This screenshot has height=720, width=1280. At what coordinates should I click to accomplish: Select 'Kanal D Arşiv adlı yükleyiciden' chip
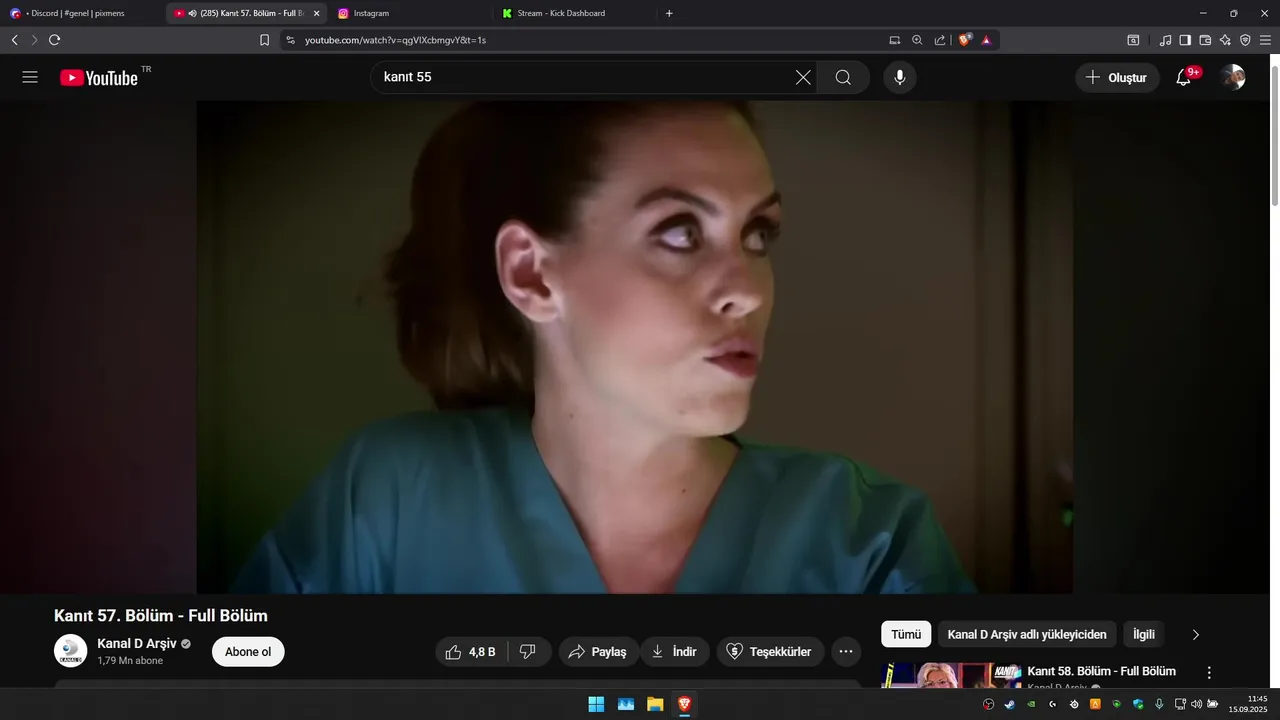[1027, 634]
